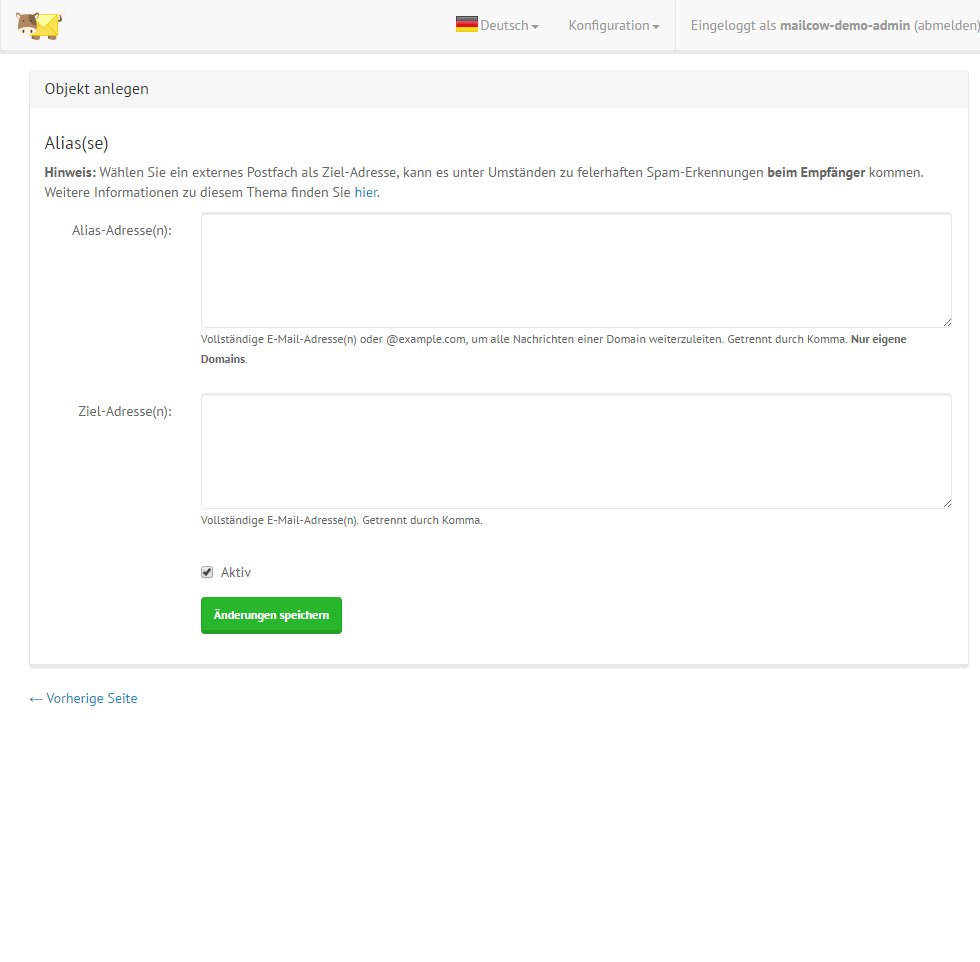Click the Ziel-Adresse(n) field label
The height and width of the screenshot is (962, 980).
click(125, 411)
